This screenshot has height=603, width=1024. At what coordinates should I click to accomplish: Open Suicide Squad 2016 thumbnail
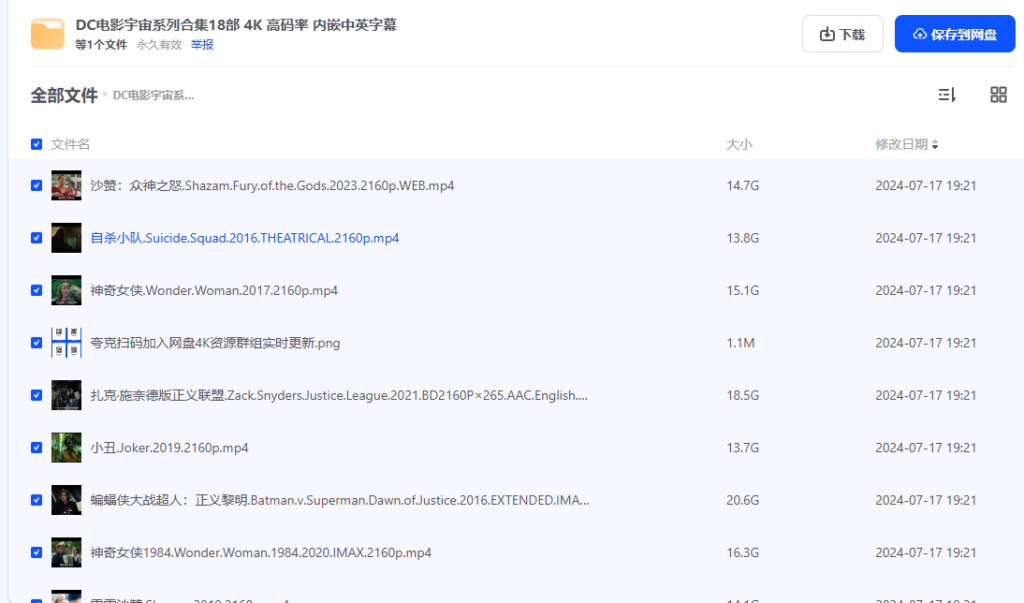[x=67, y=238]
